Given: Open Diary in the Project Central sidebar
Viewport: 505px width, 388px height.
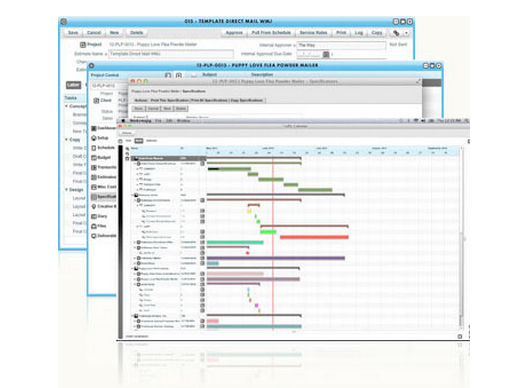Looking at the screenshot, I should (99, 216).
